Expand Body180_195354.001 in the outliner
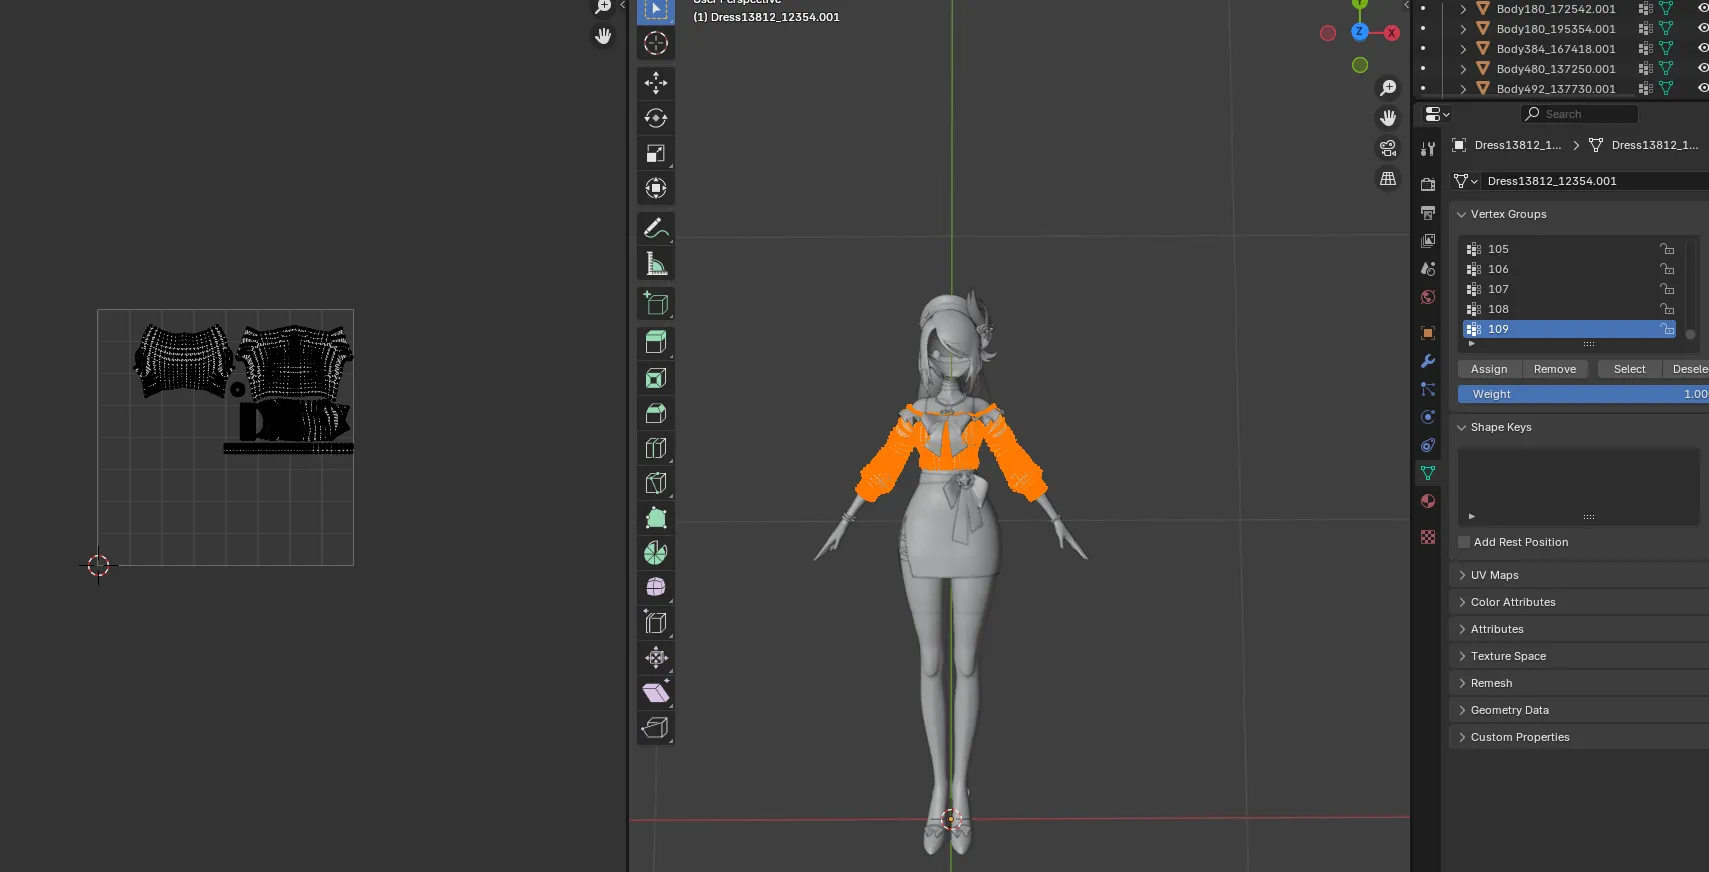Screen dimensions: 1709x872 (x=1463, y=29)
